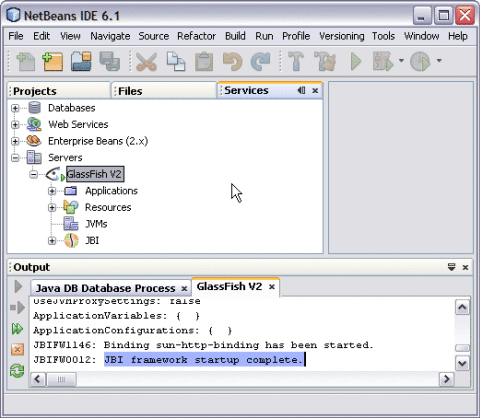Click the output vertical scrollbar up arrow
480x418 pixels.
coord(462,307)
